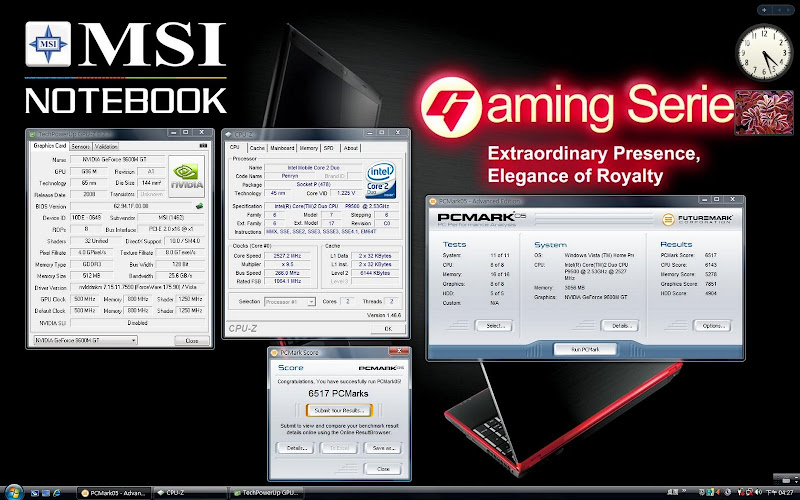Open the SPD tab in CPU-Z

[329, 148]
